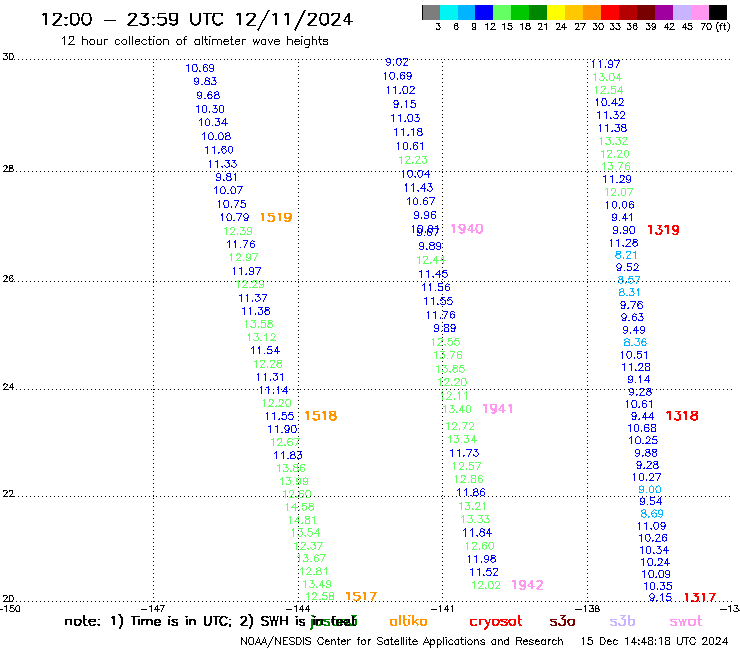Click the light blue value 8.36

tap(635, 342)
